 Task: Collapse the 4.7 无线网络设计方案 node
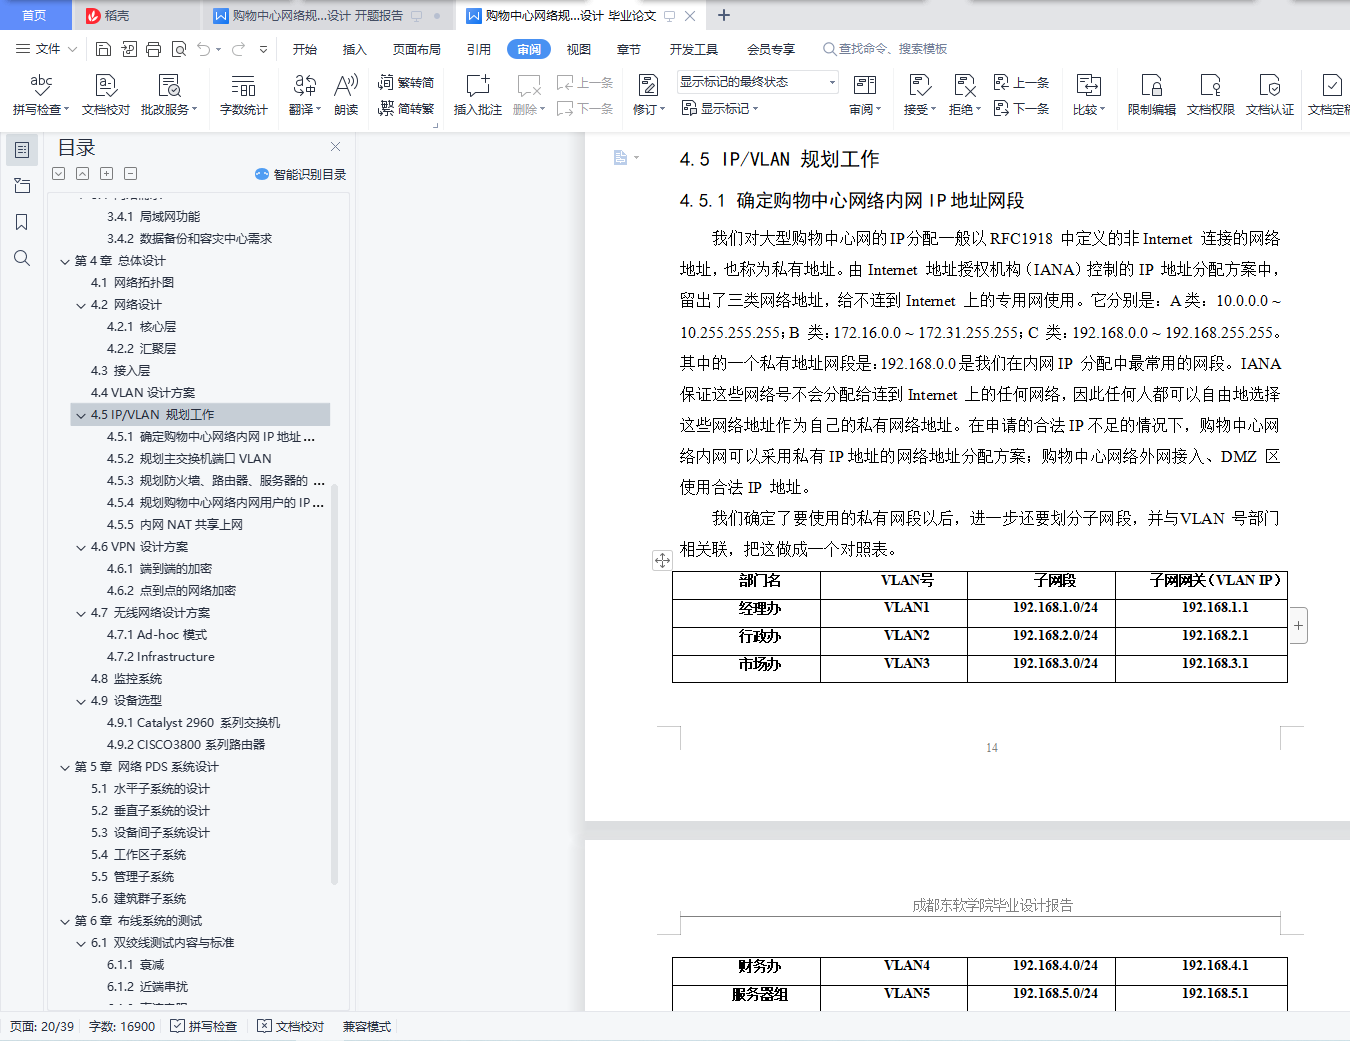[81, 613]
